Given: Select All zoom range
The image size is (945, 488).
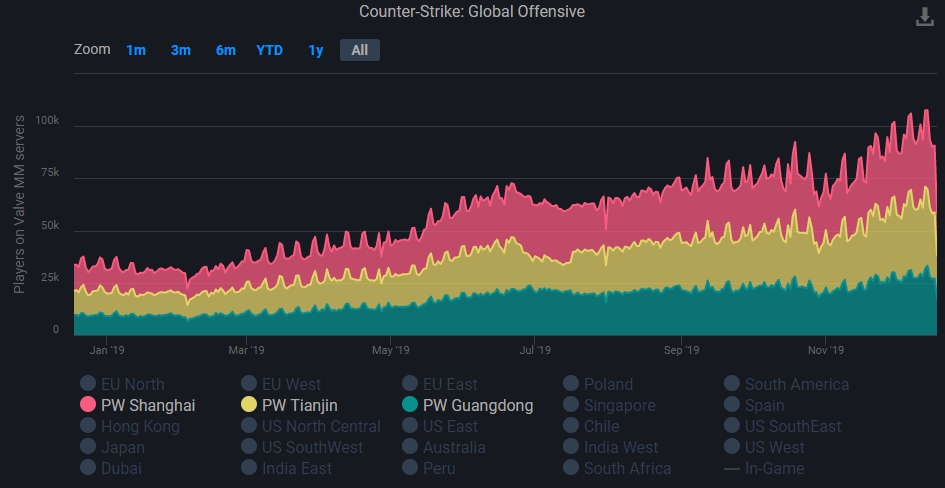Looking at the screenshot, I should coord(360,50).
